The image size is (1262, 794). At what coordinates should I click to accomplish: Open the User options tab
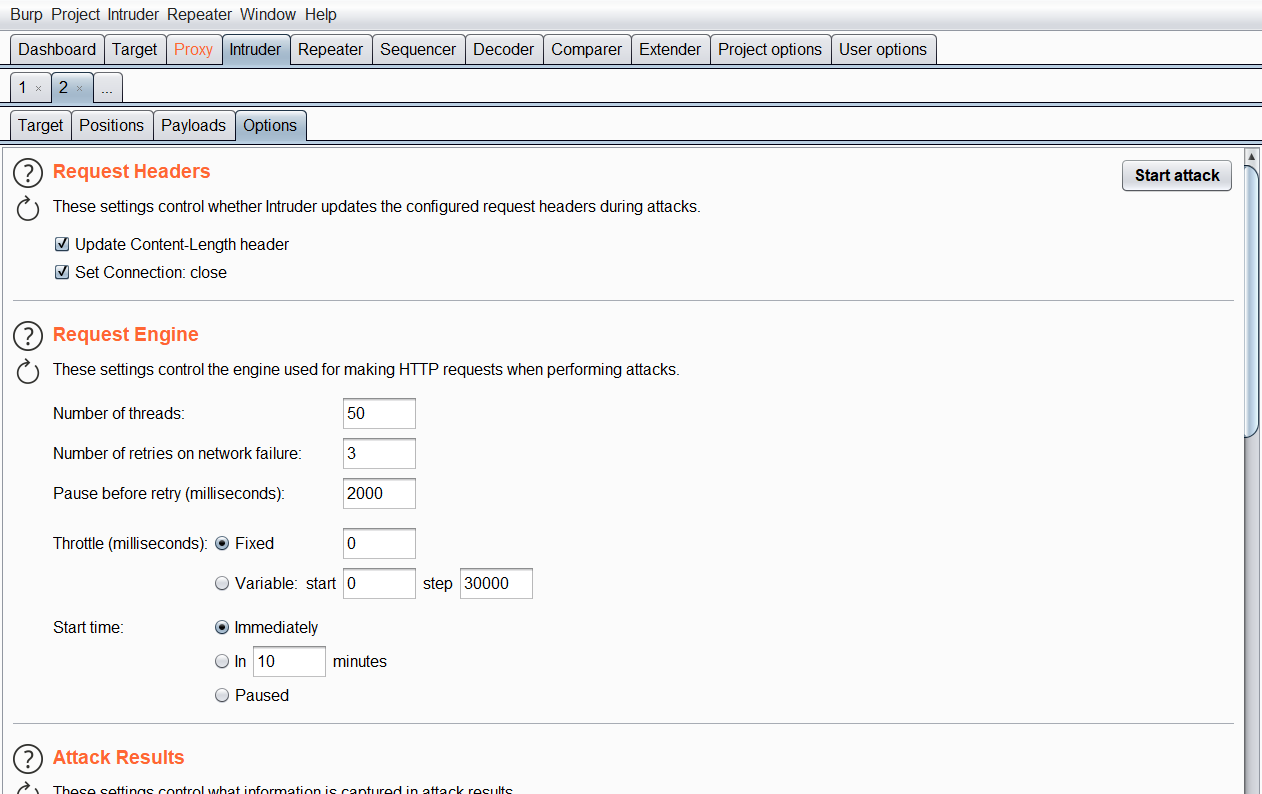tap(883, 49)
